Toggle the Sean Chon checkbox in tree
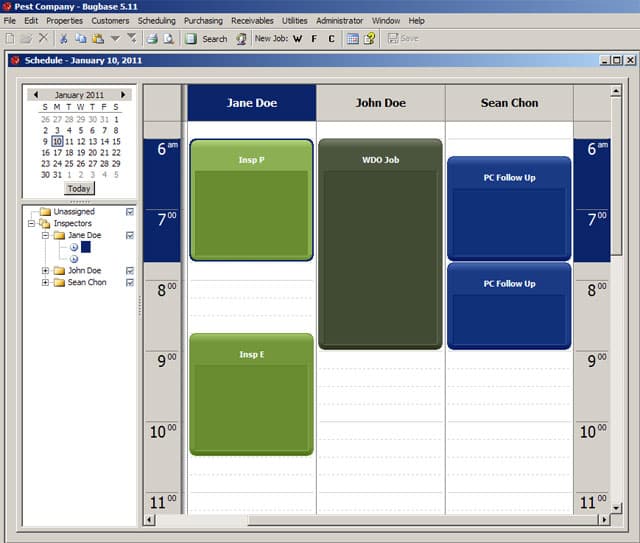Image resolution: width=640 pixels, height=543 pixels. (x=130, y=283)
